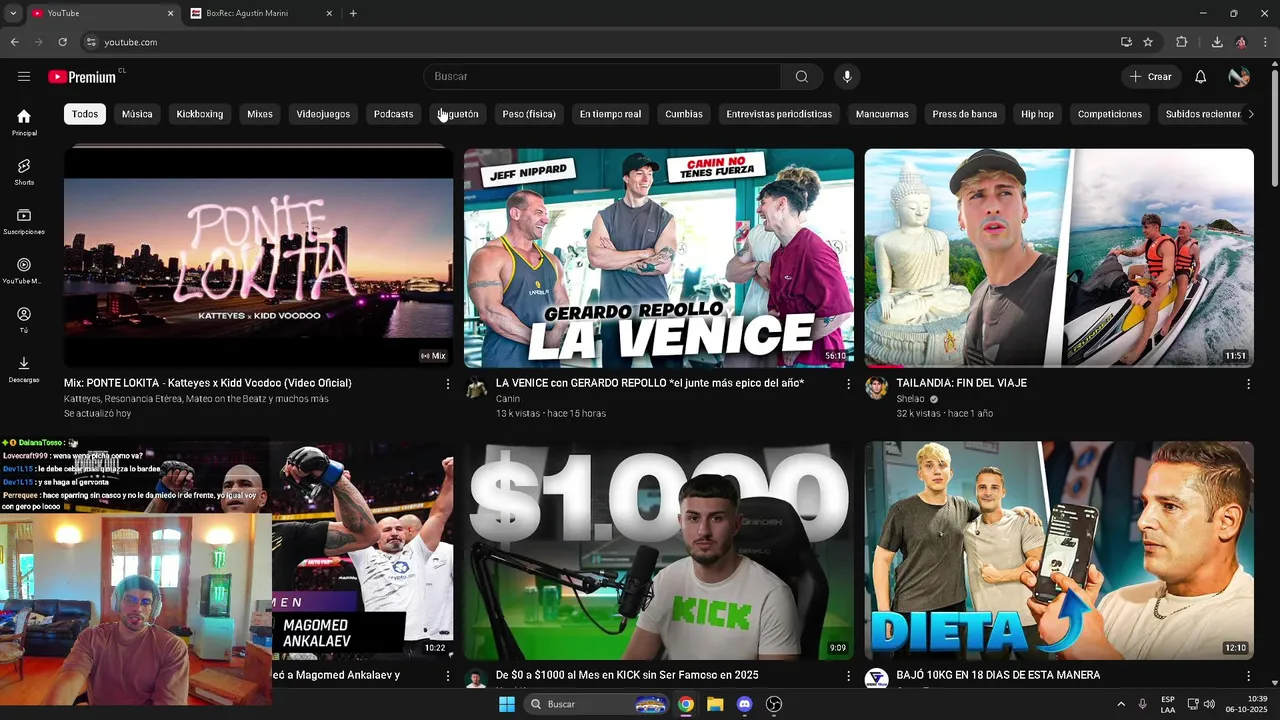
Task: Open Shelao channel name link
Action: (x=910, y=399)
